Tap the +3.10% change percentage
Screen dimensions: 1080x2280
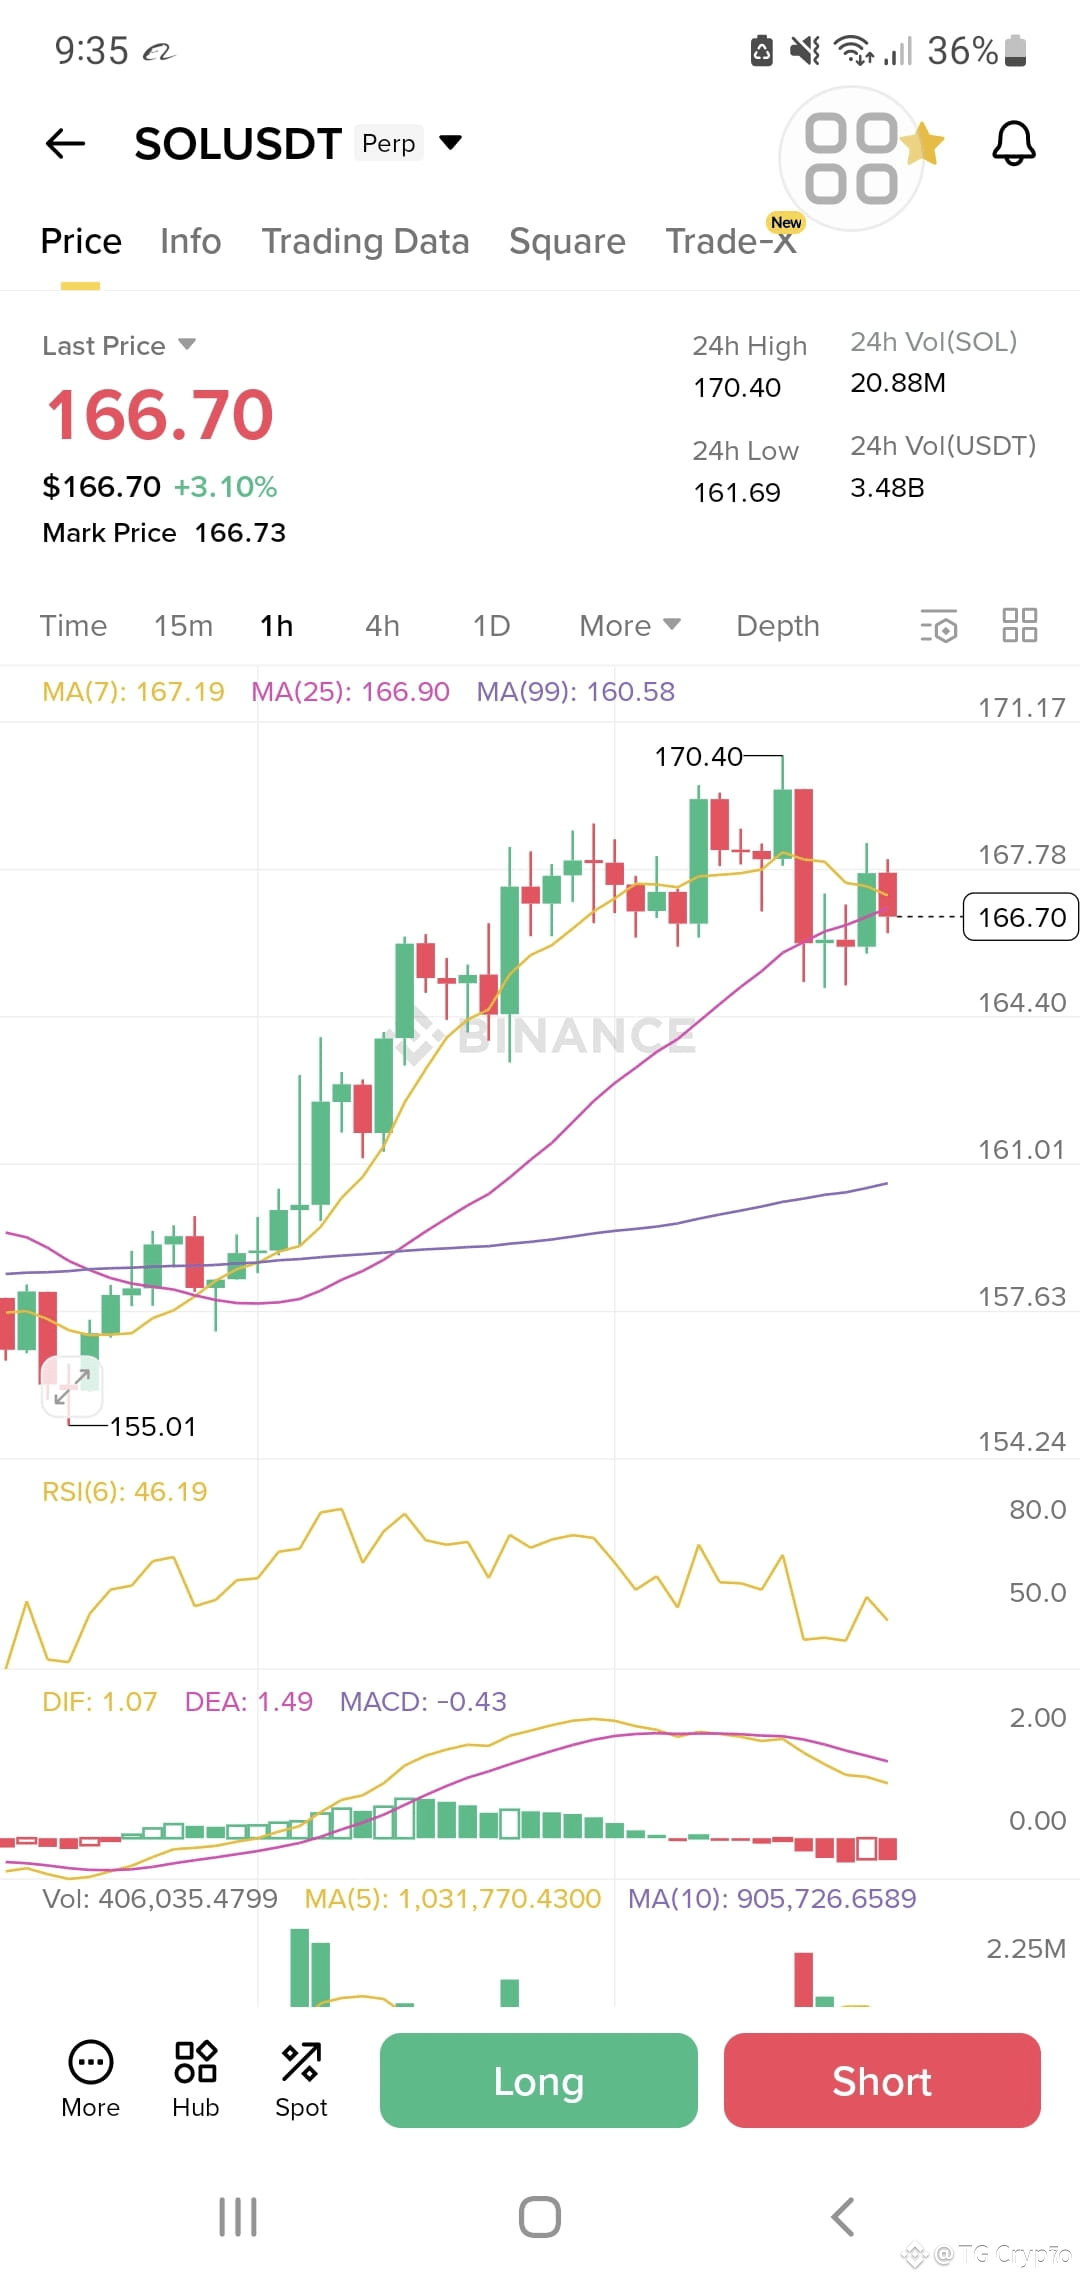225,487
